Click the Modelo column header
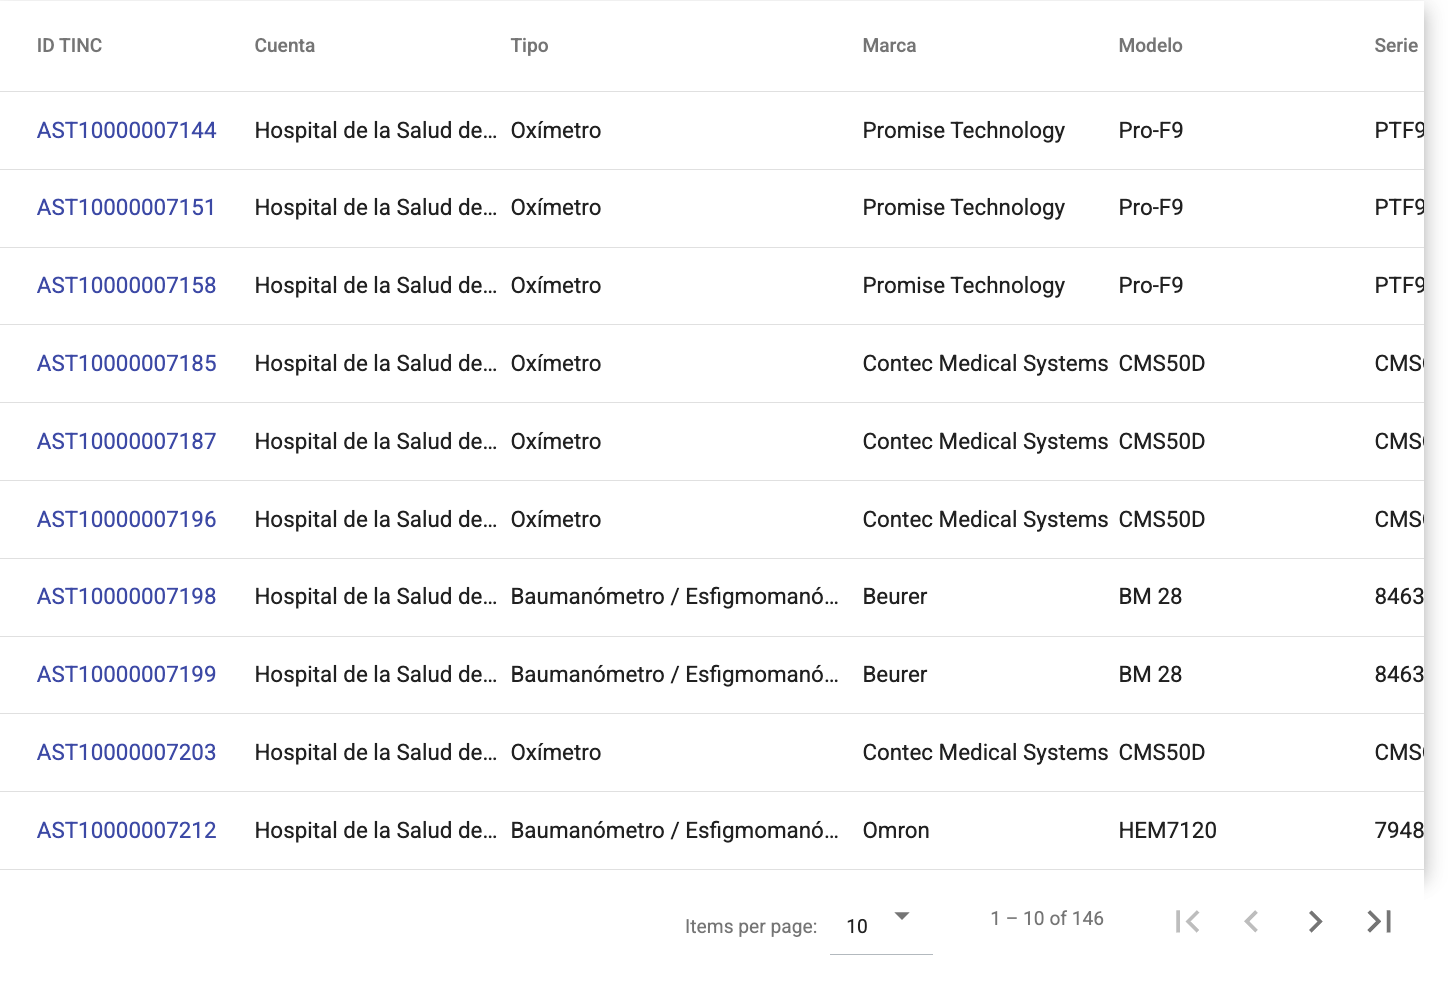The height and width of the screenshot is (986, 1448). tap(1150, 45)
